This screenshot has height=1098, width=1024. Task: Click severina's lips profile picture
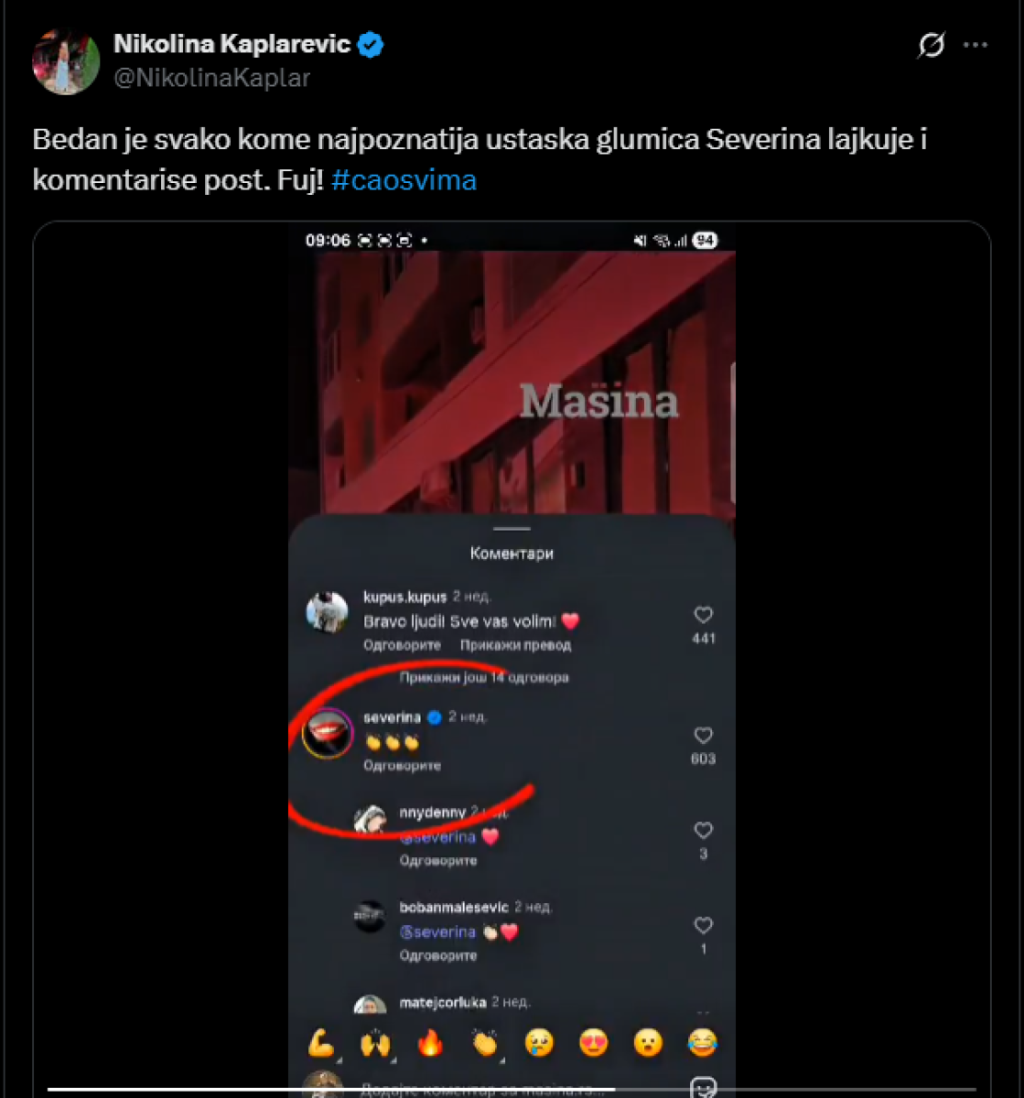click(327, 733)
